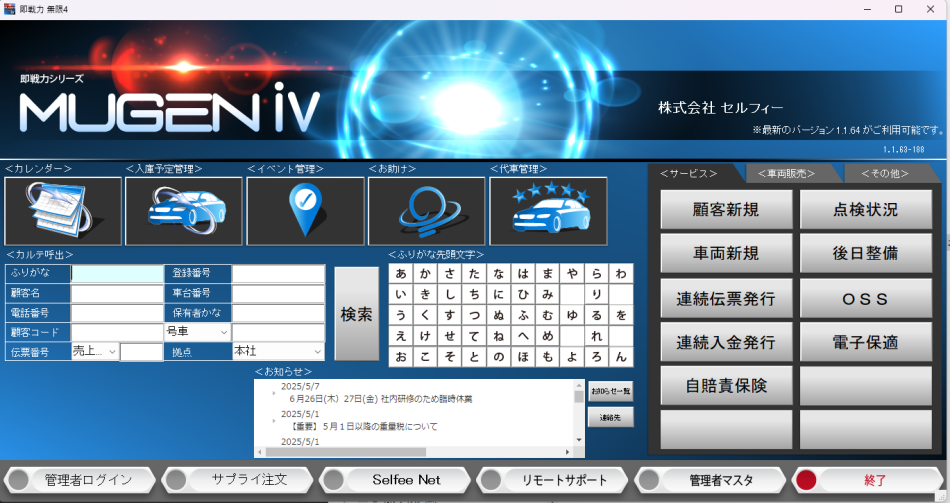Focus the 保有者かな input field
Viewport: 950px width, 503px height.
(279, 313)
